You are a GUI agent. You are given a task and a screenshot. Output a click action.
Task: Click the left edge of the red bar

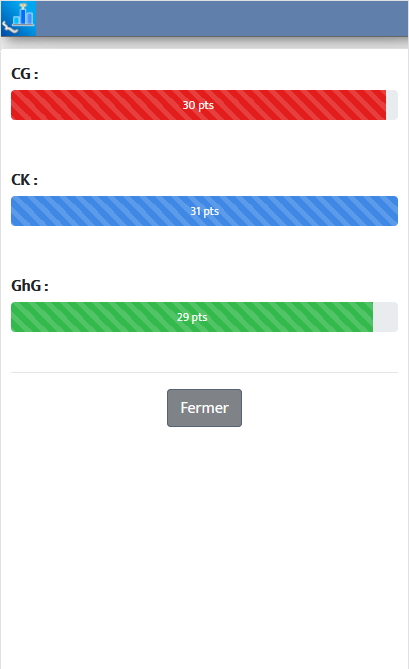[x=14, y=105]
